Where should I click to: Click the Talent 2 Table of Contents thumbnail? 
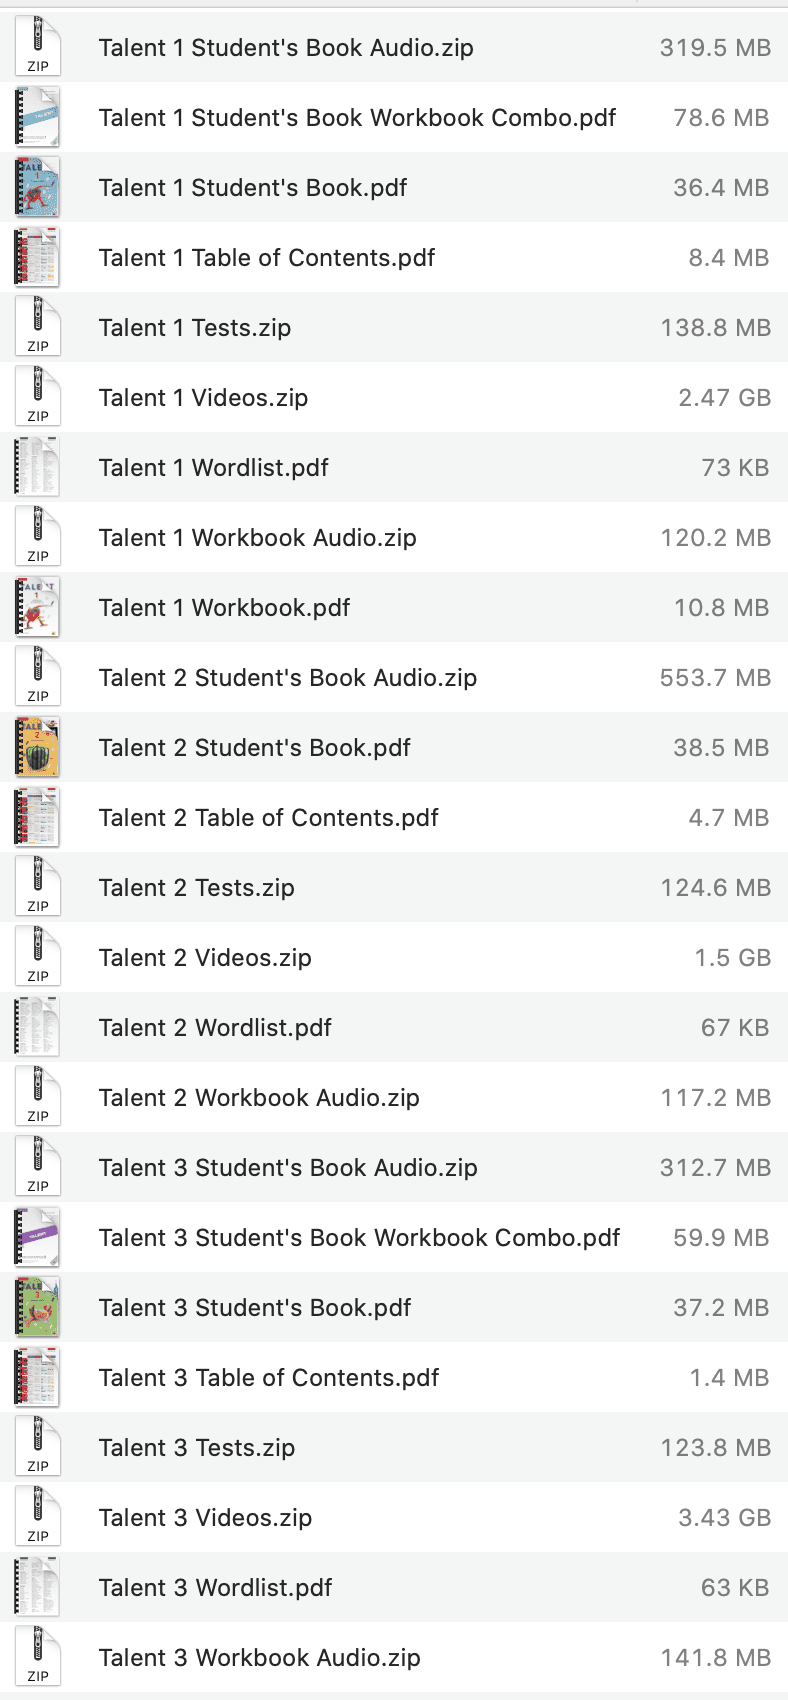click(x=36, y=817)
